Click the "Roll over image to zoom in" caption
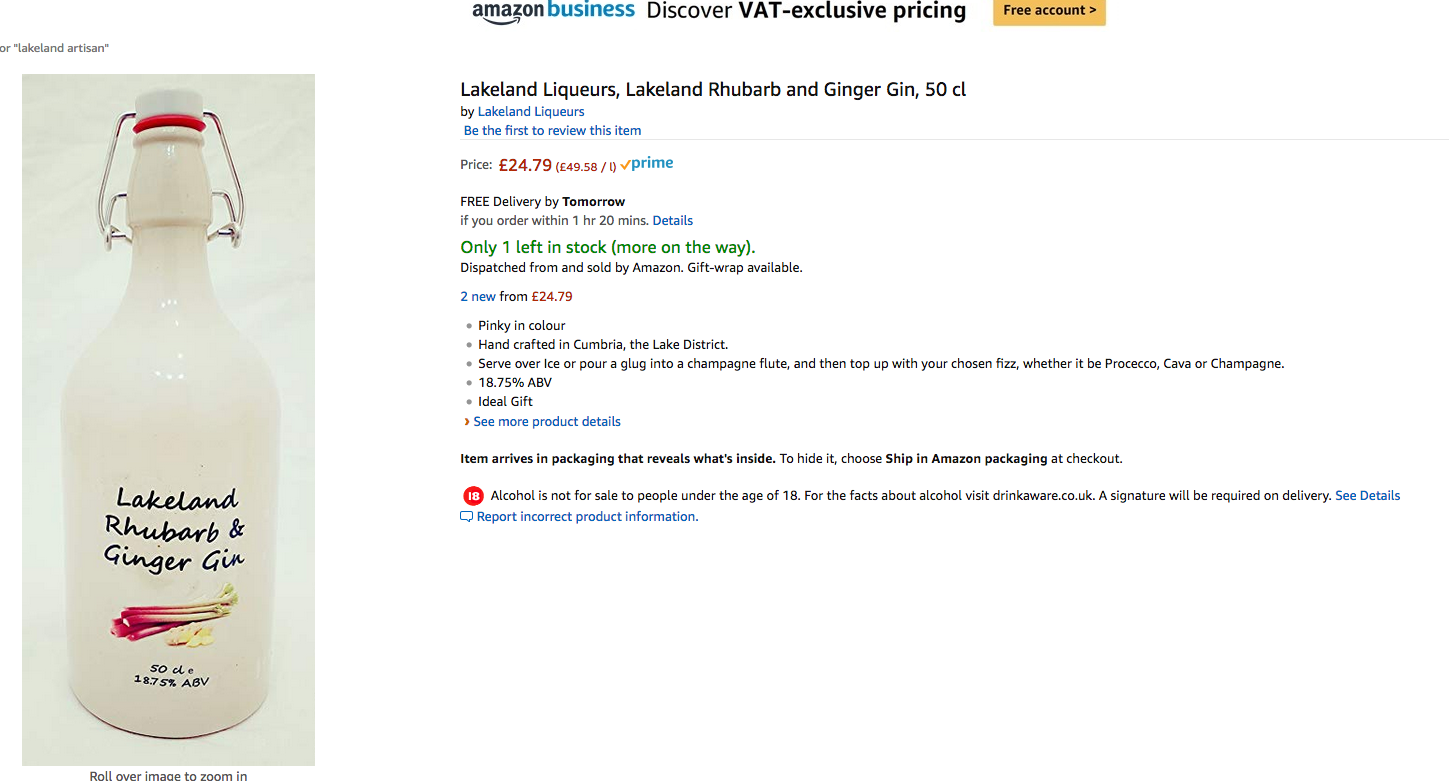Screen dimensions: 1449x781 [x=168, y=775]
